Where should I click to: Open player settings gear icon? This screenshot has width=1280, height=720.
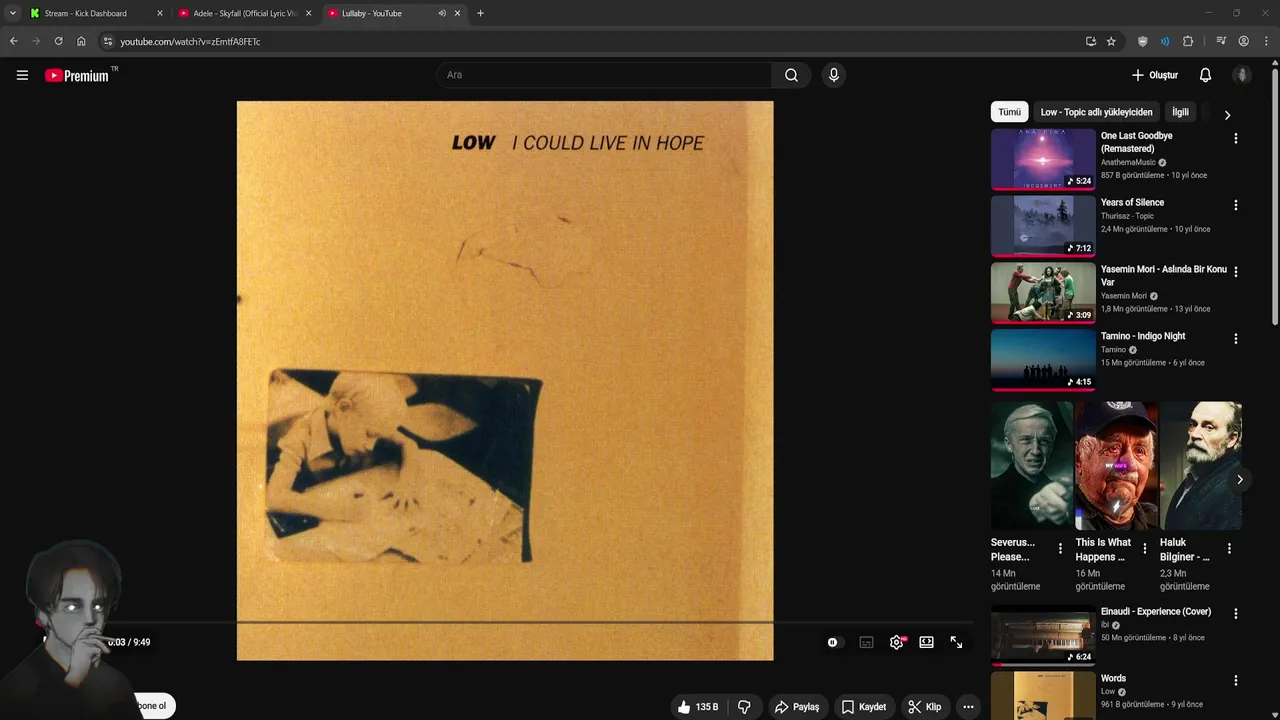(897, 642)
